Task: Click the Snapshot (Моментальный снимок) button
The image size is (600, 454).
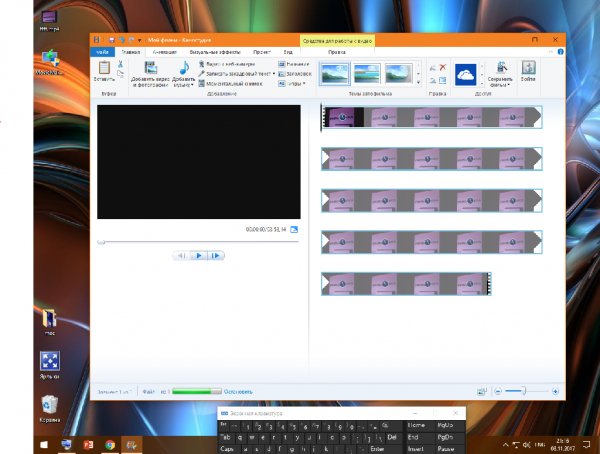Action: click(x=230, y=83)
